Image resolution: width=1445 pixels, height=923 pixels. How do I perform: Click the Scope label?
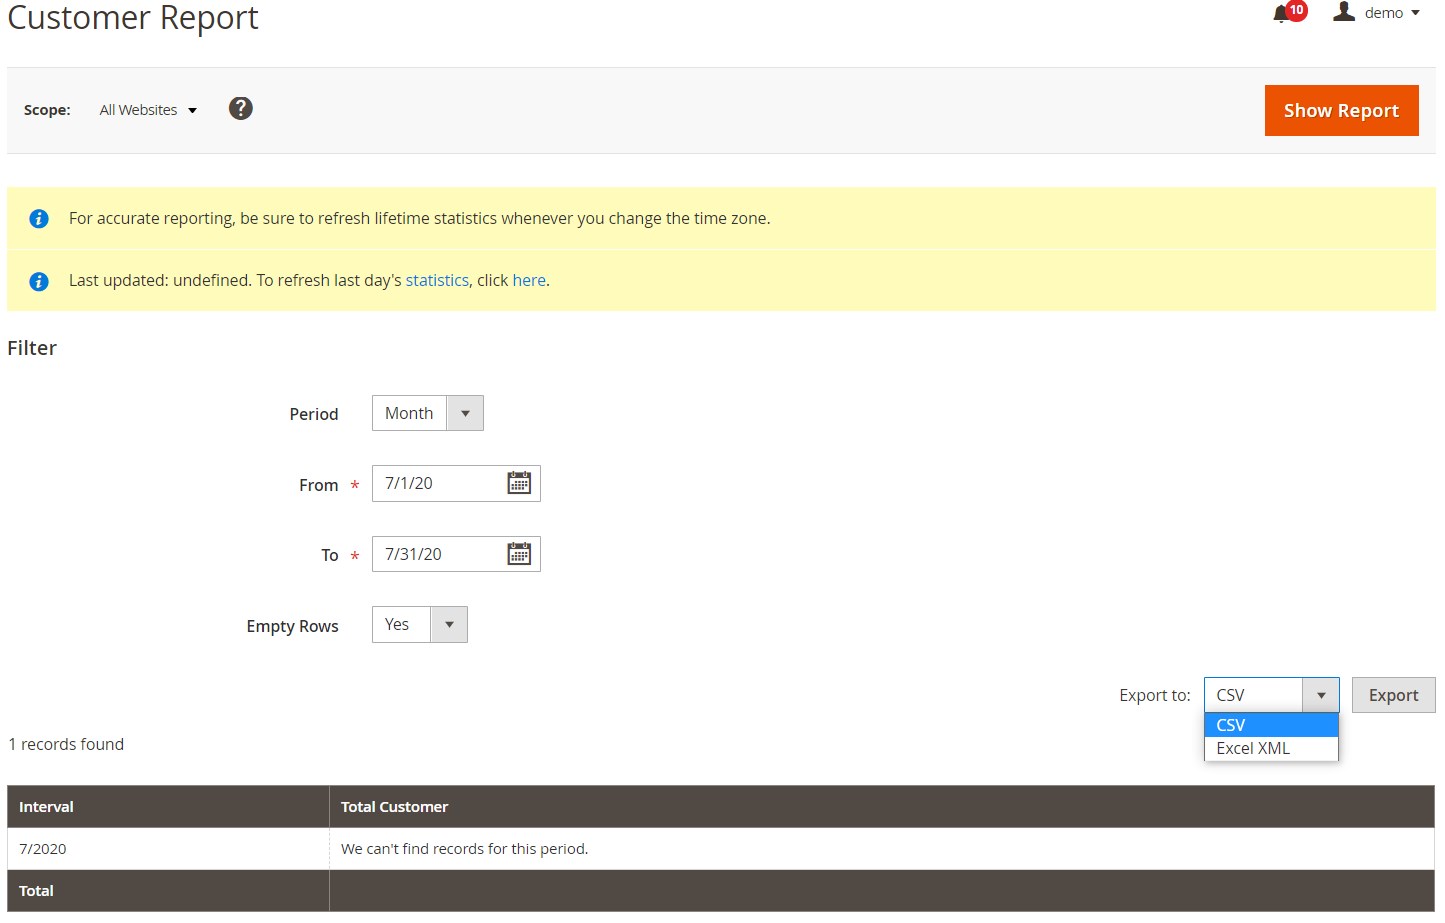point(47,110)
